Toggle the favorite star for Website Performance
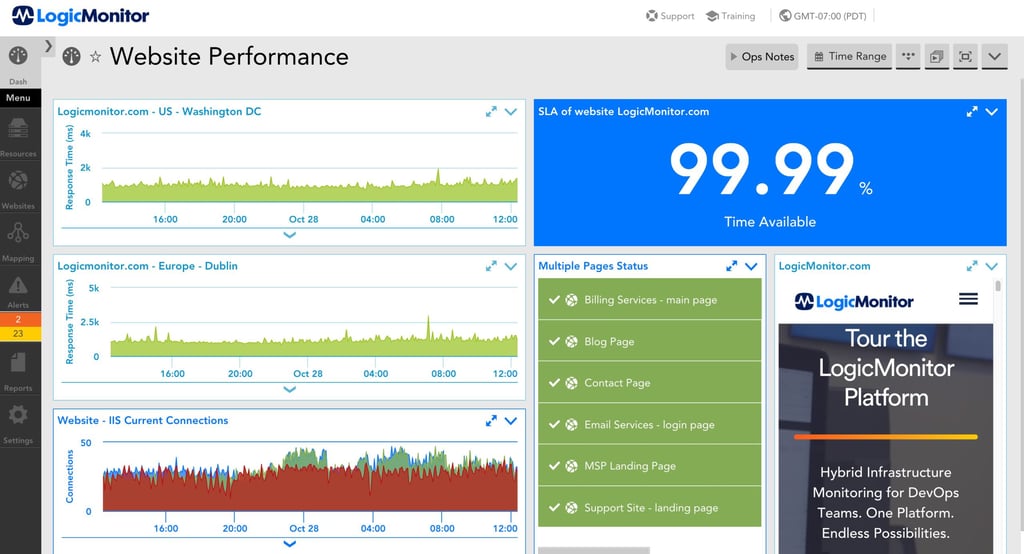 pos(96,57)
